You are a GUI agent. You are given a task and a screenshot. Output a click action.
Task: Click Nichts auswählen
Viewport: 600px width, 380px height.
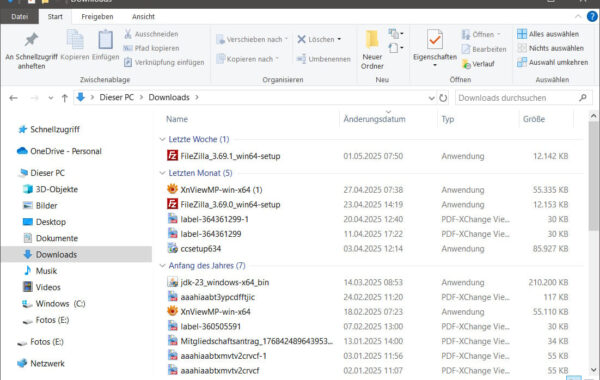(x=551, y=48)
